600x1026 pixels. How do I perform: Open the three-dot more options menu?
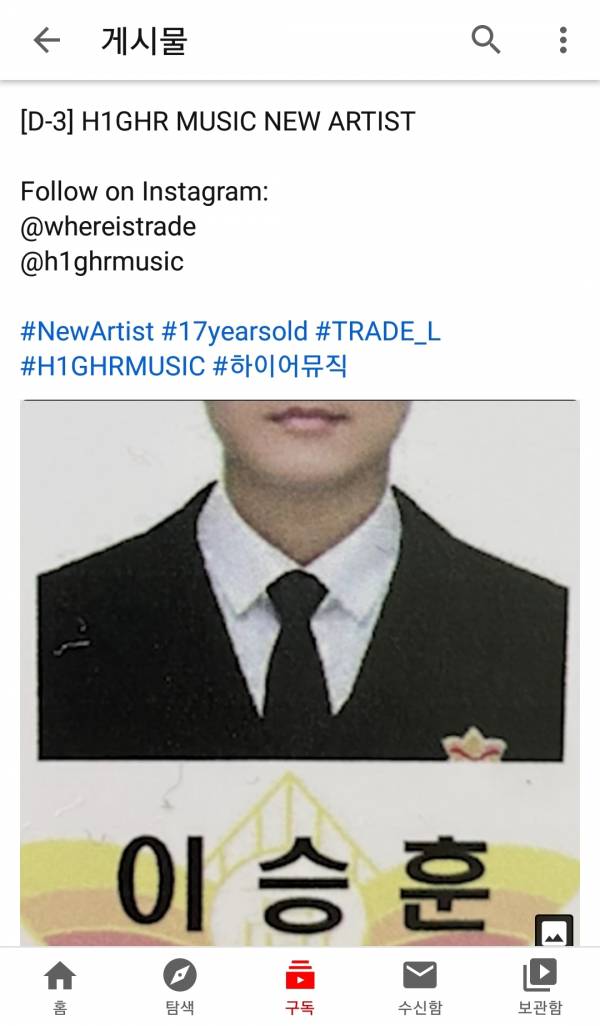563,41
